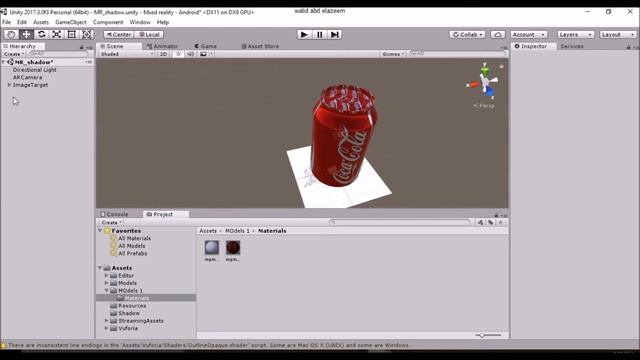Select AR Camera in Hierarchy
Image resolution: width=640 pixels, height=360 pixels.
[x=27, y=77]
